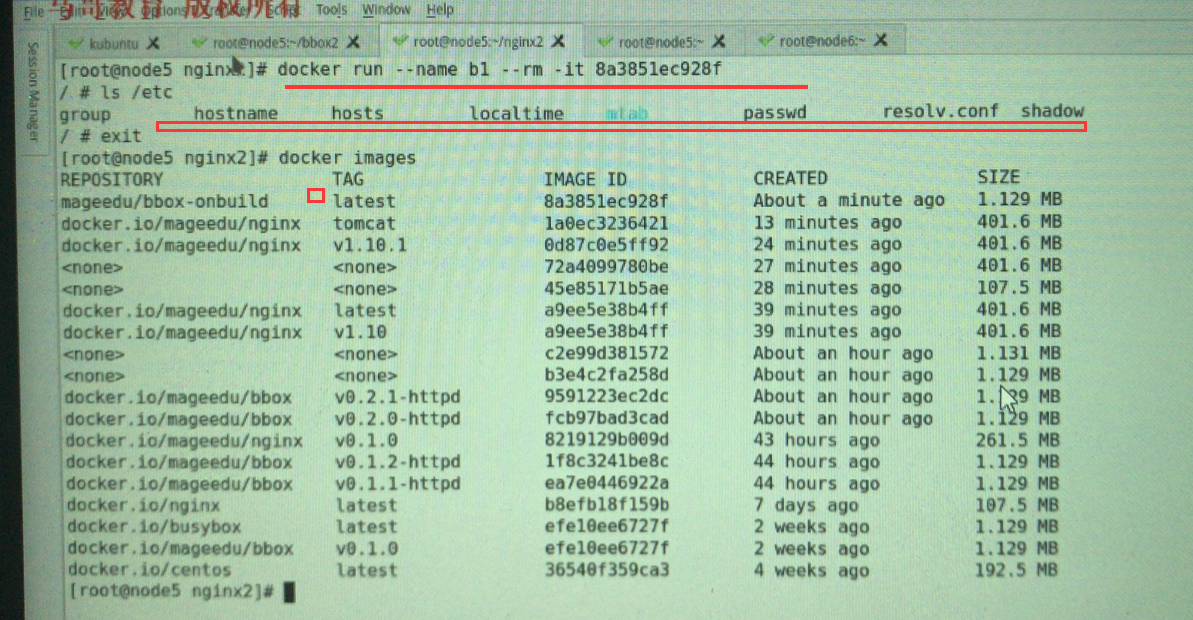Screen dimensions: 1193x620
Task: Click image ID 8219129b009d
Action: coord(606,440)
